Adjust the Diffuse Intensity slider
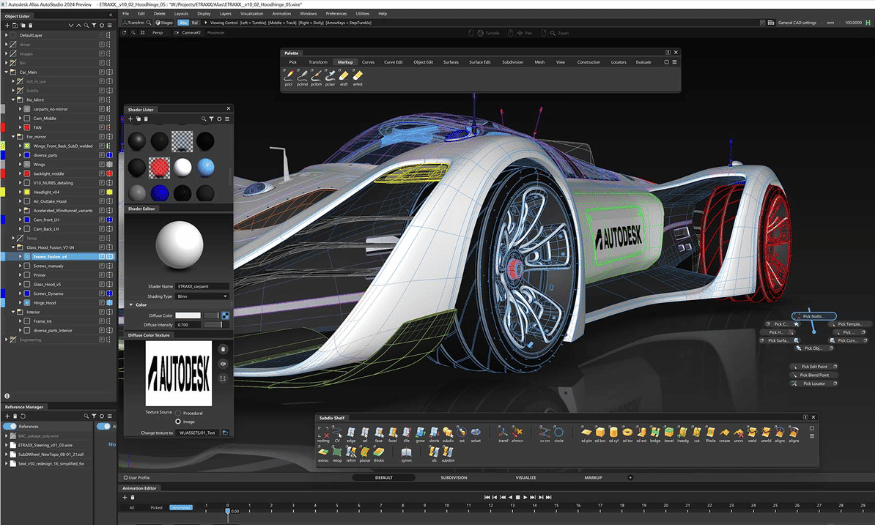Image resolution: width=875 pixels, height=525 pixels. tap(215, 325)
